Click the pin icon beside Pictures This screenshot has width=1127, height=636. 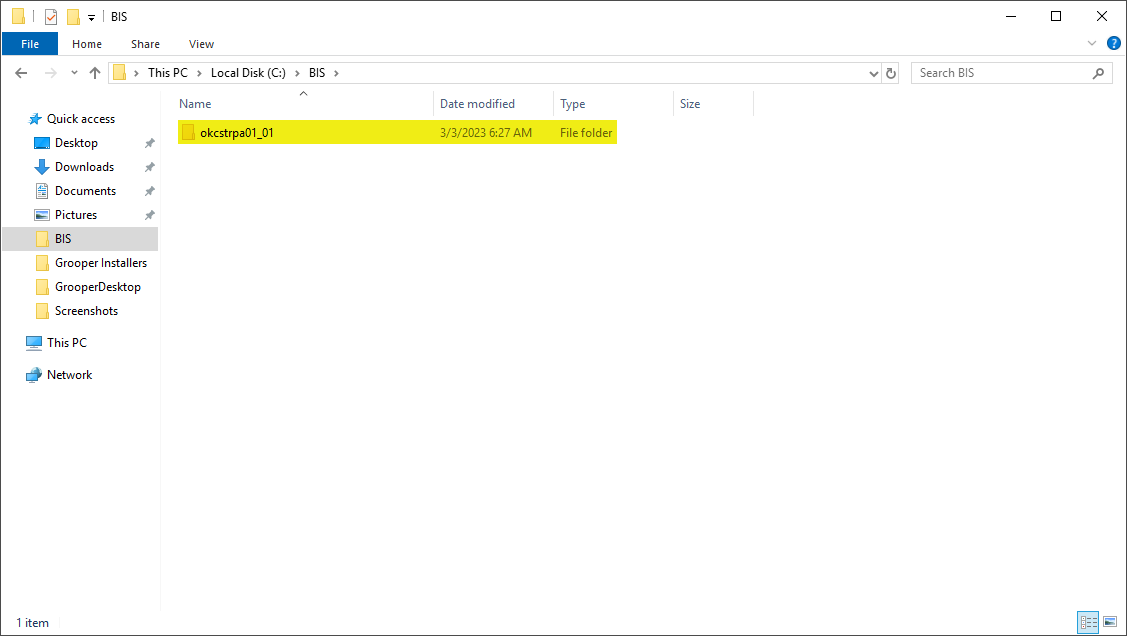tap(150, 215)
